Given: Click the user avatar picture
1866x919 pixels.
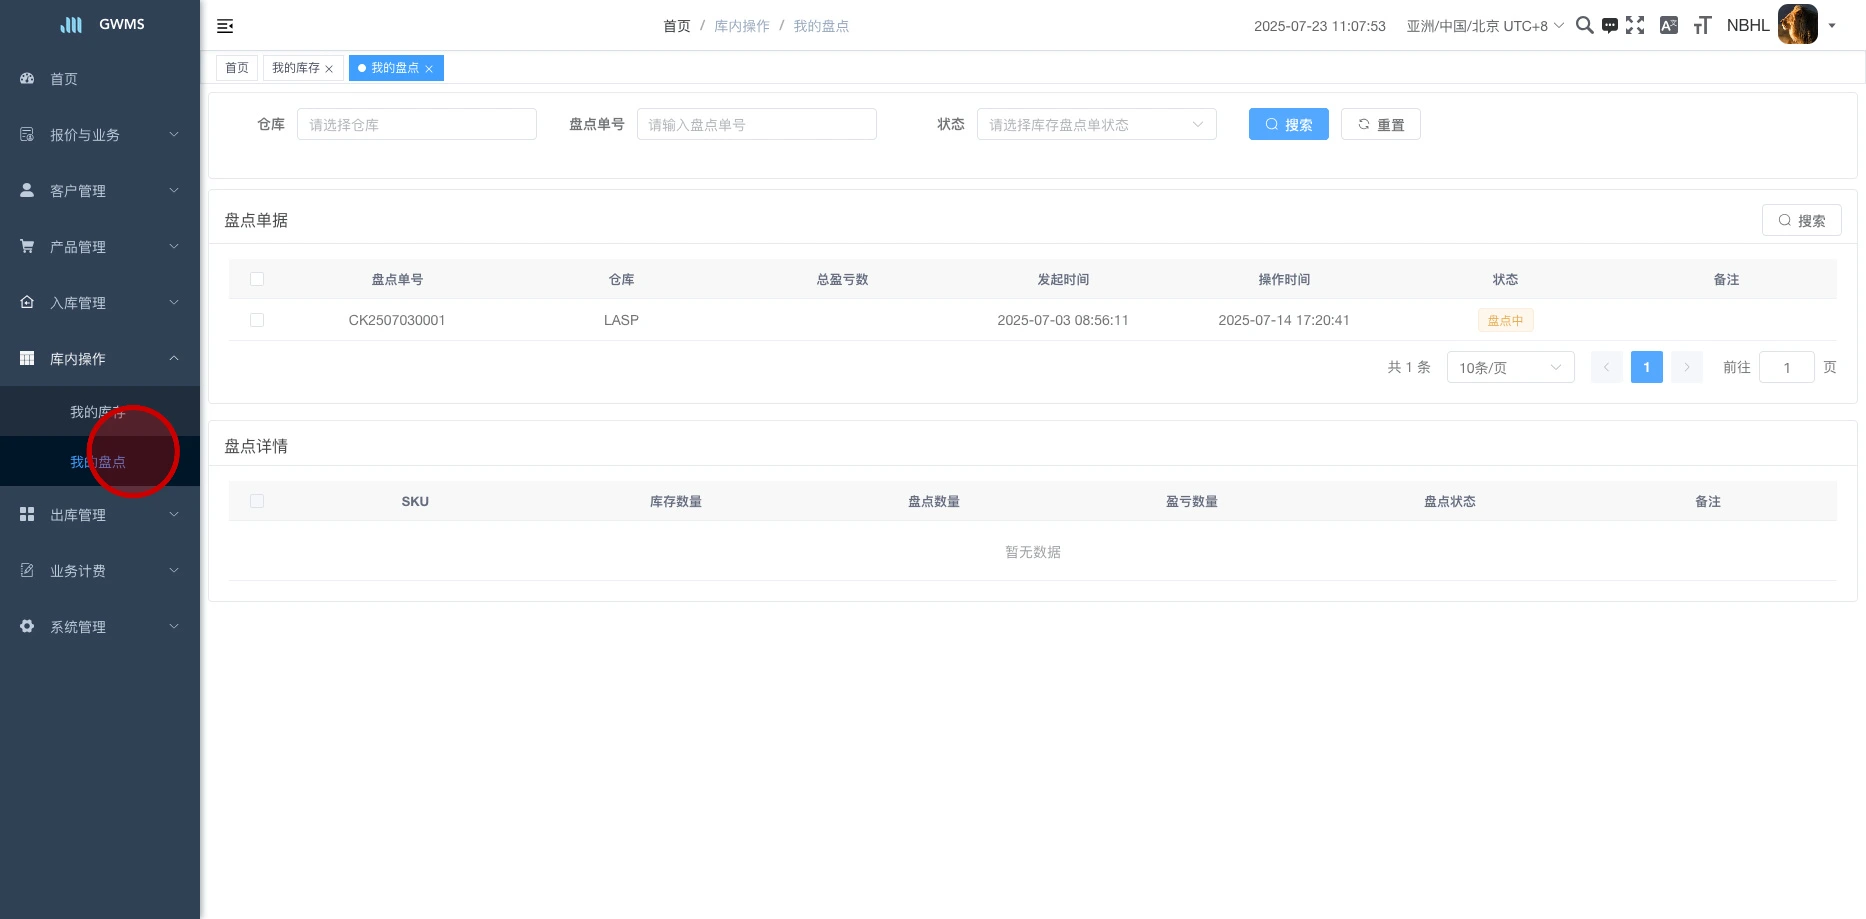Looking at the screenshot, I should (1797, 25).
